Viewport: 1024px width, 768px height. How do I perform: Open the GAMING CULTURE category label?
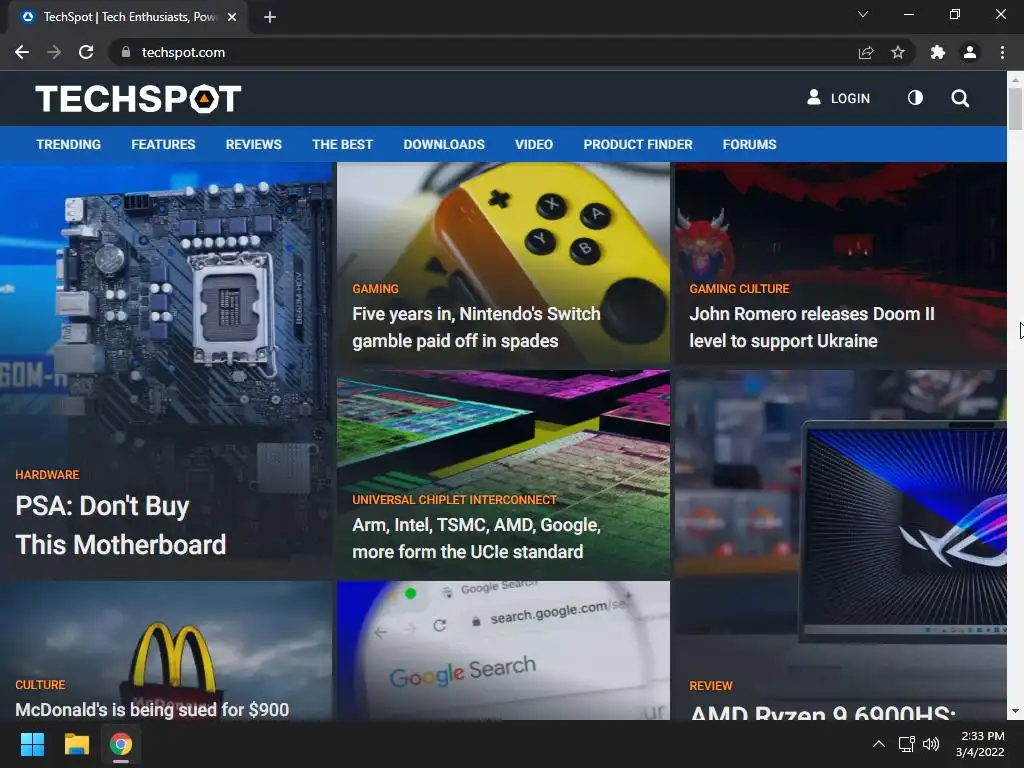(x=739, y=289)
